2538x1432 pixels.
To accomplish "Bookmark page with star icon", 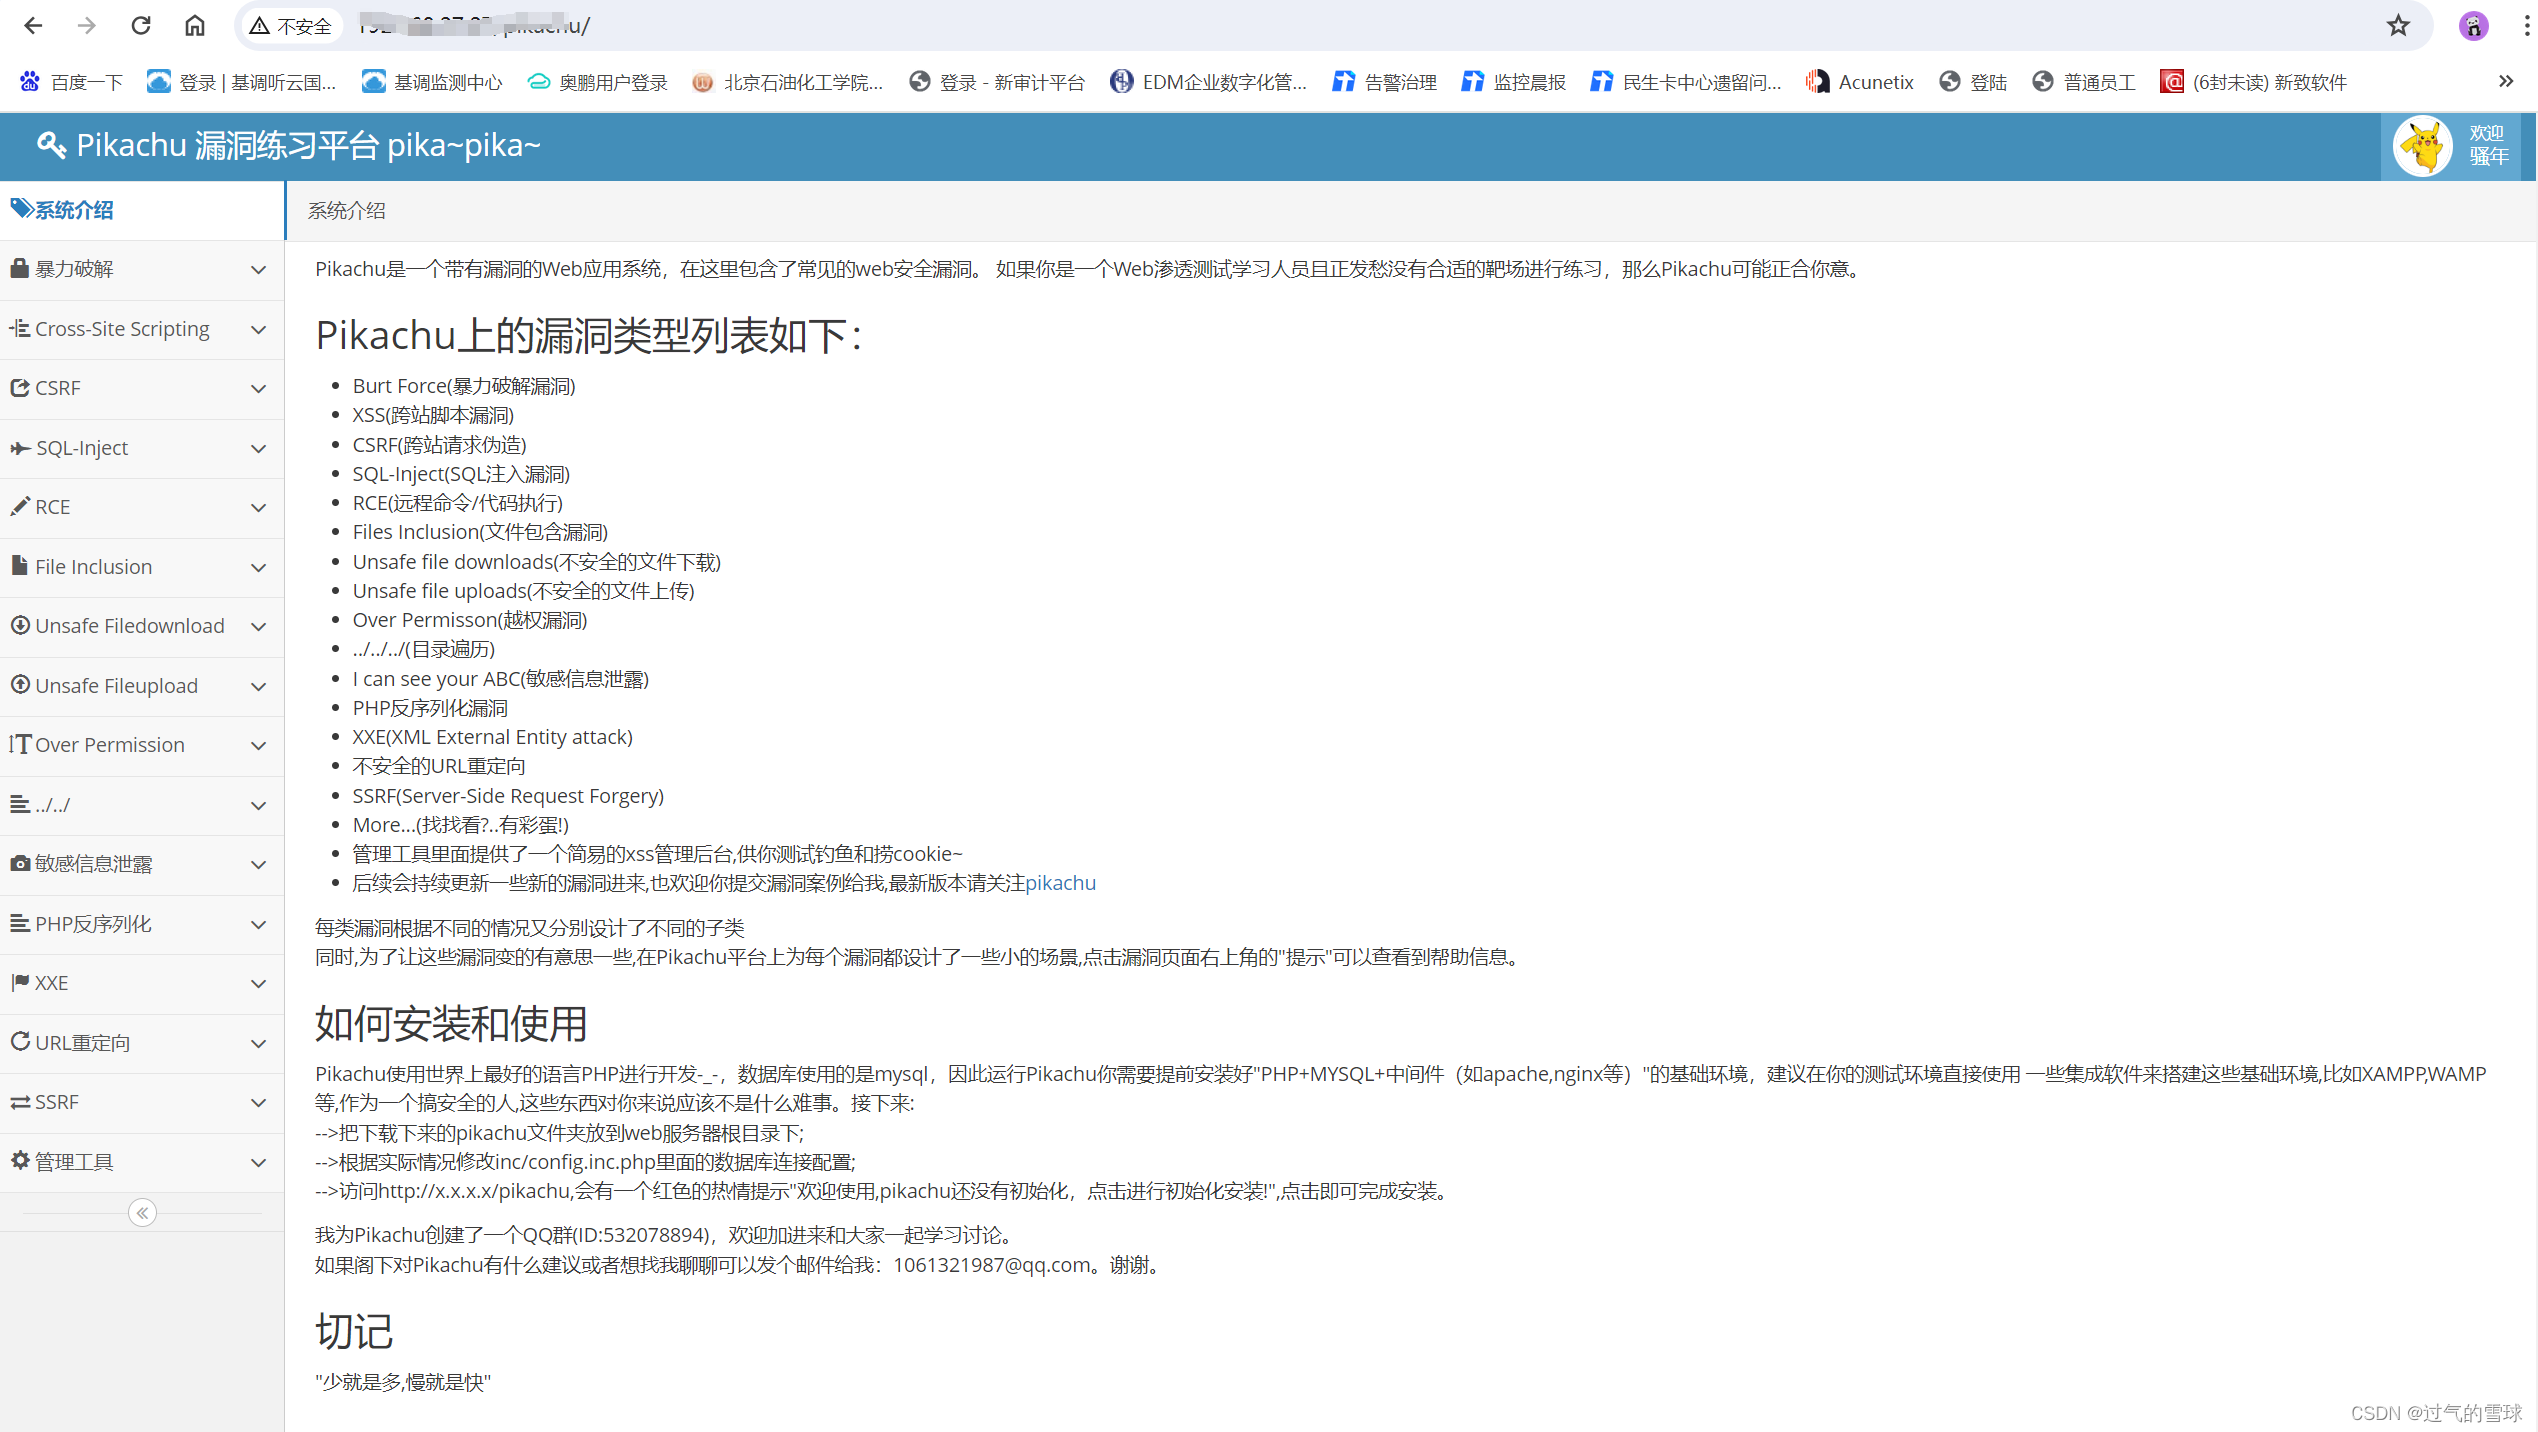I will (2398, 26).
